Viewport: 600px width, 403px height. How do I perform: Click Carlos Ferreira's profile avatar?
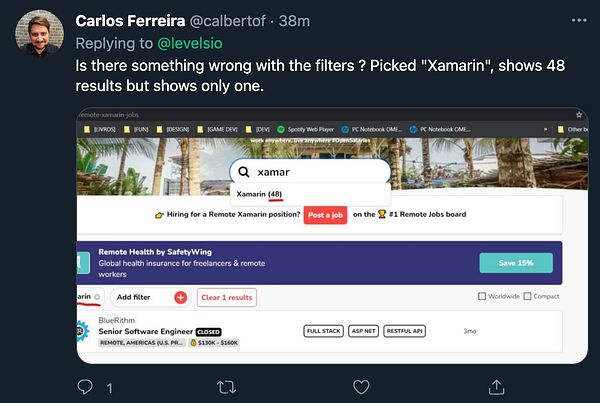pos(39,33)
